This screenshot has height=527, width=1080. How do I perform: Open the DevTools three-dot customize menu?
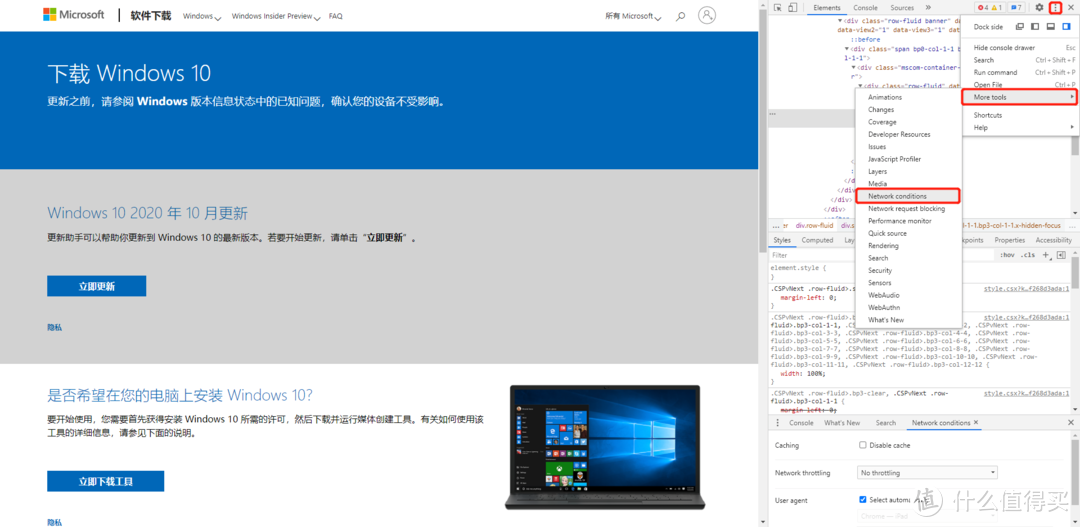click(x=1055, y=8)
